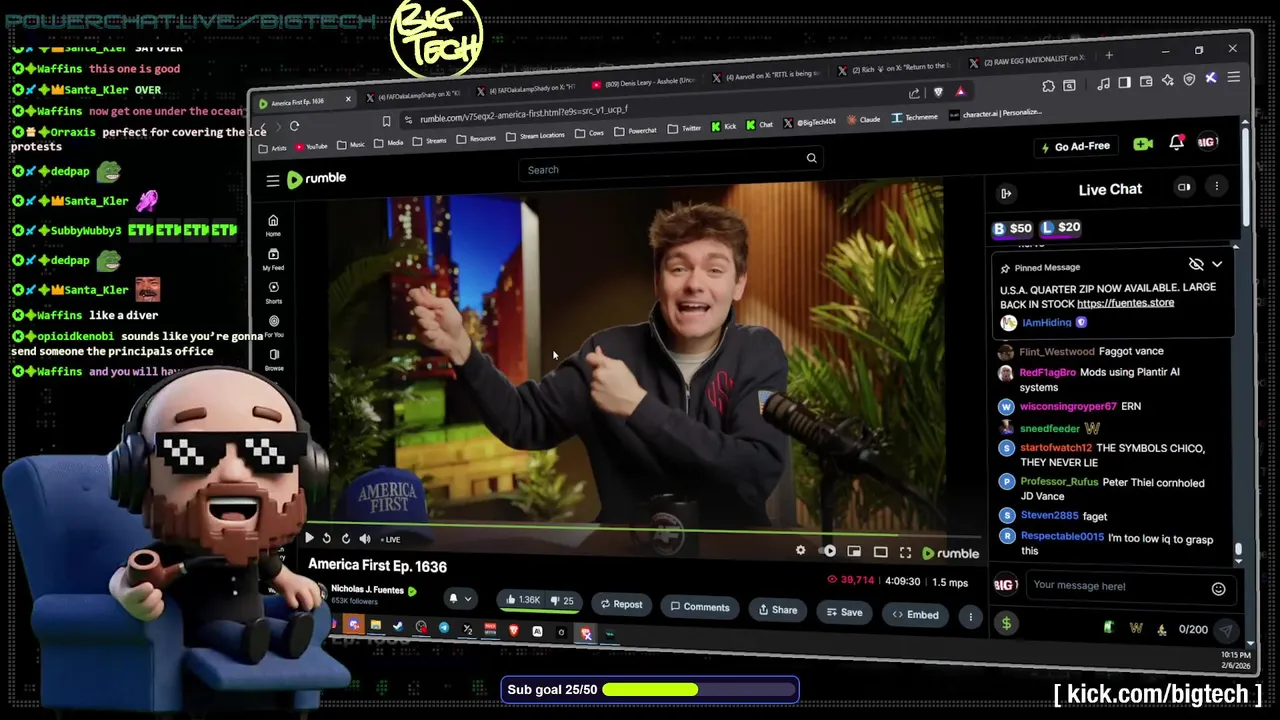Open Claude bookmark
This screenshot has height=720, width=1280.
point(866,119)
